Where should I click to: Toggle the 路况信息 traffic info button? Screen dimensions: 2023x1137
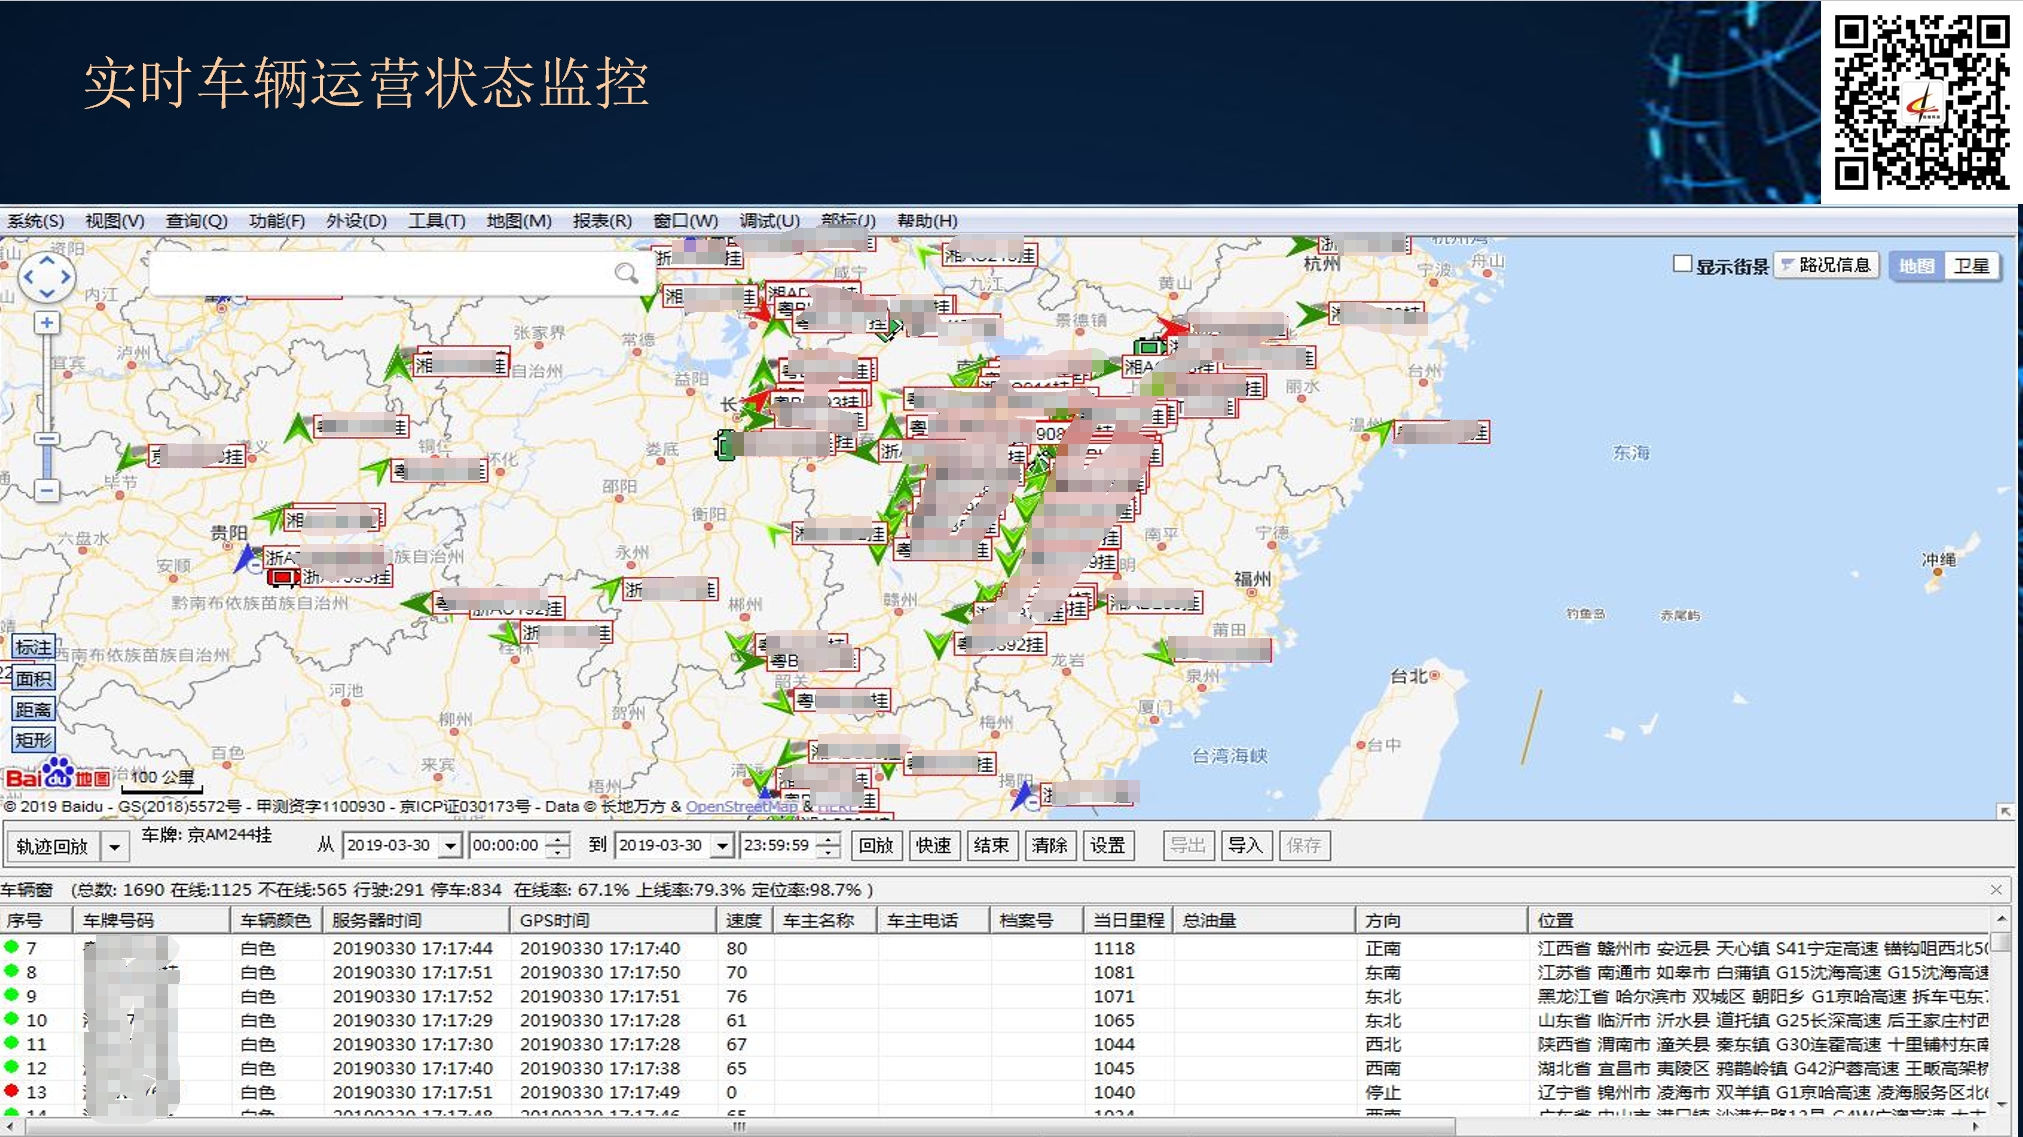1826,265
